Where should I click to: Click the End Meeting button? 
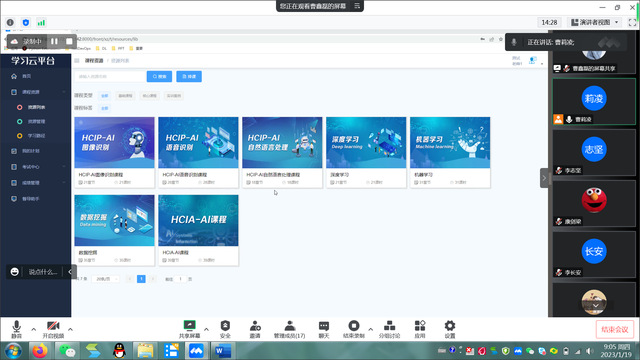pyautogui.click(x=615, y=329)
